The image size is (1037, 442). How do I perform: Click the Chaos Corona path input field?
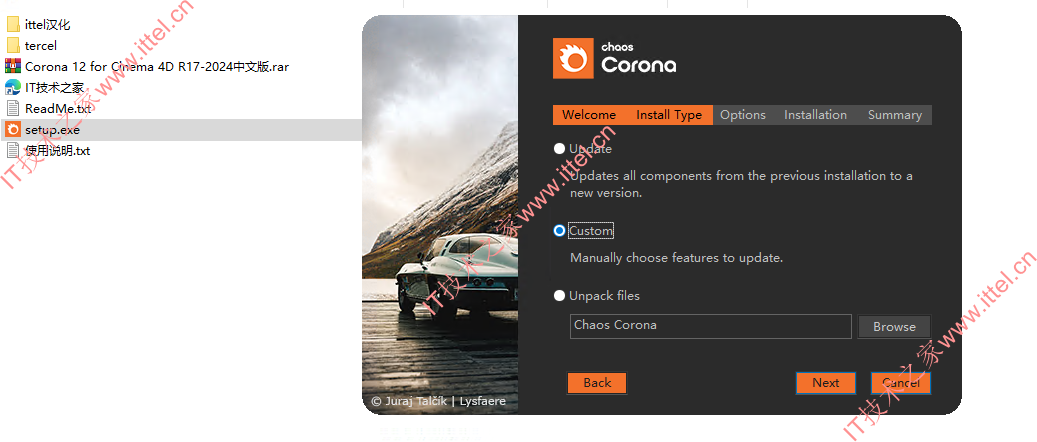711,327
